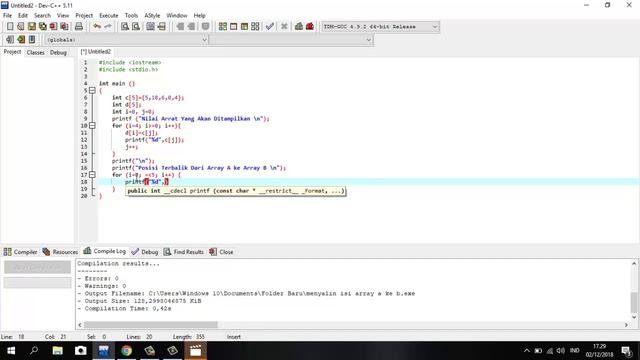Click the compile log vertical scrollbar thumb
This screenshot has height=360, width=640.
[634, 302]
